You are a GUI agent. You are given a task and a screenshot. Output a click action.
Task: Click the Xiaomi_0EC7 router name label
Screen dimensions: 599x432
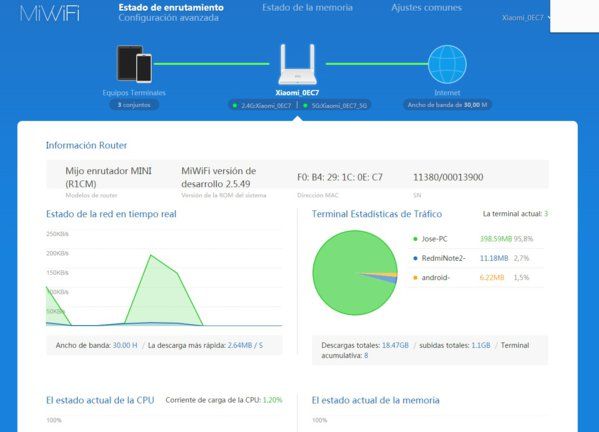point(297,92)
